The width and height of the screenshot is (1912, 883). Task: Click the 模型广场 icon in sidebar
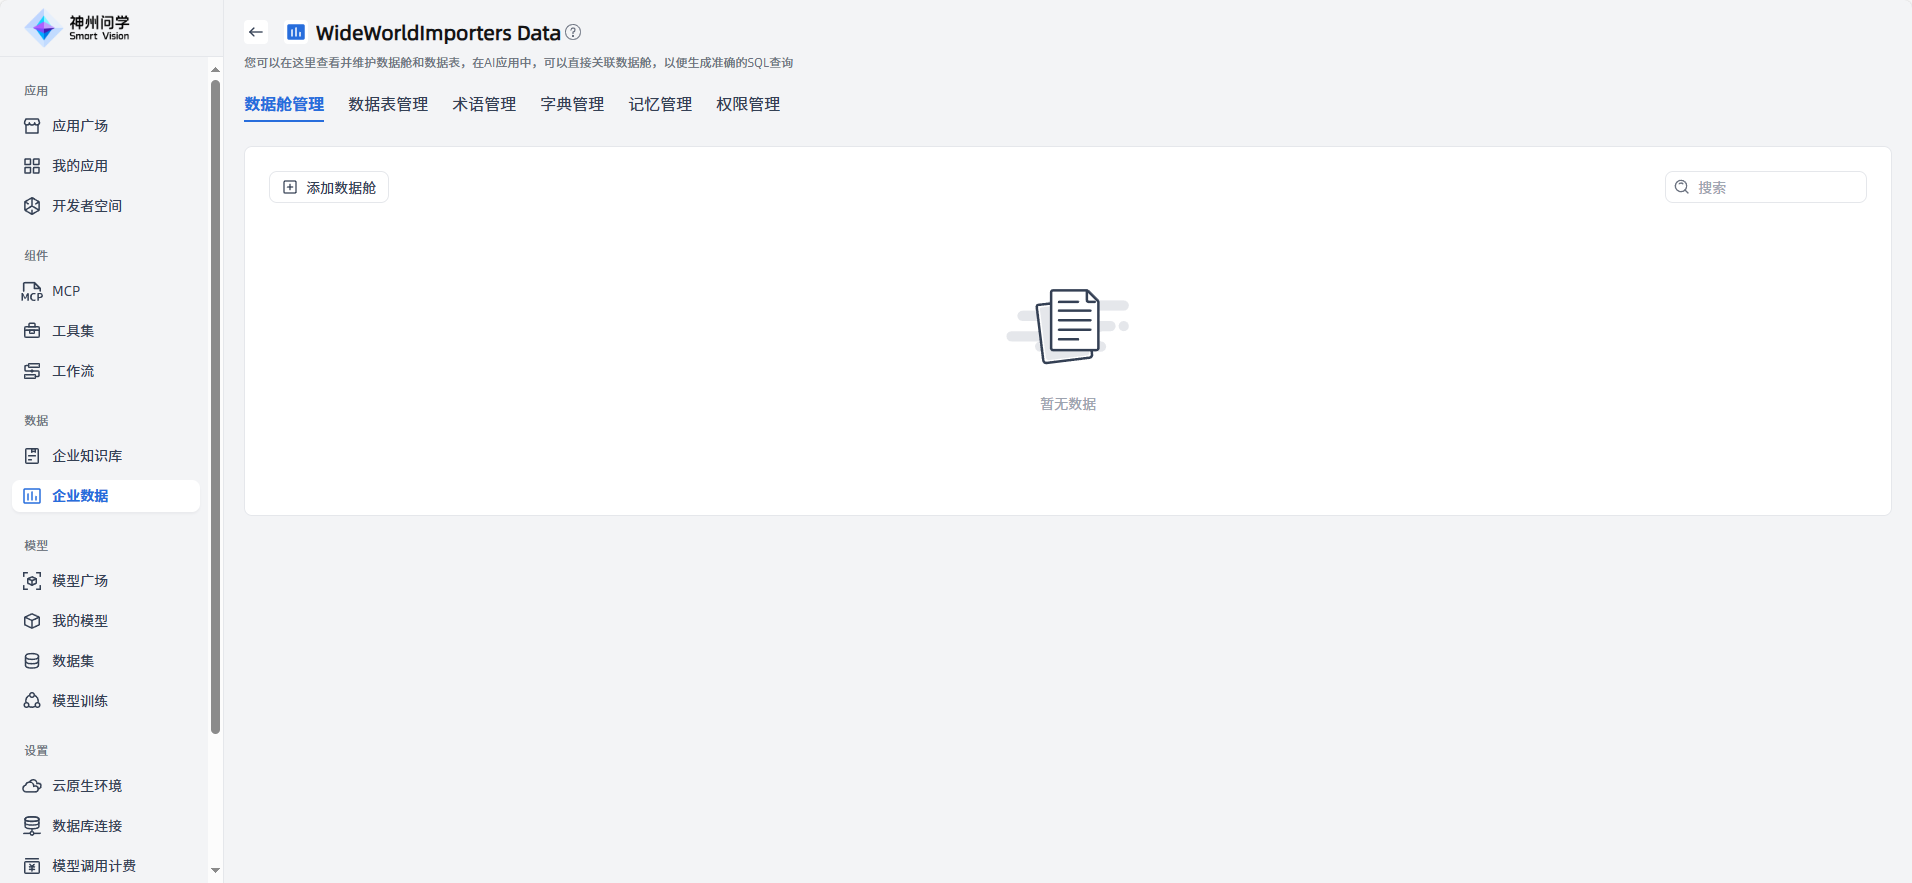(x=32, y=581)
